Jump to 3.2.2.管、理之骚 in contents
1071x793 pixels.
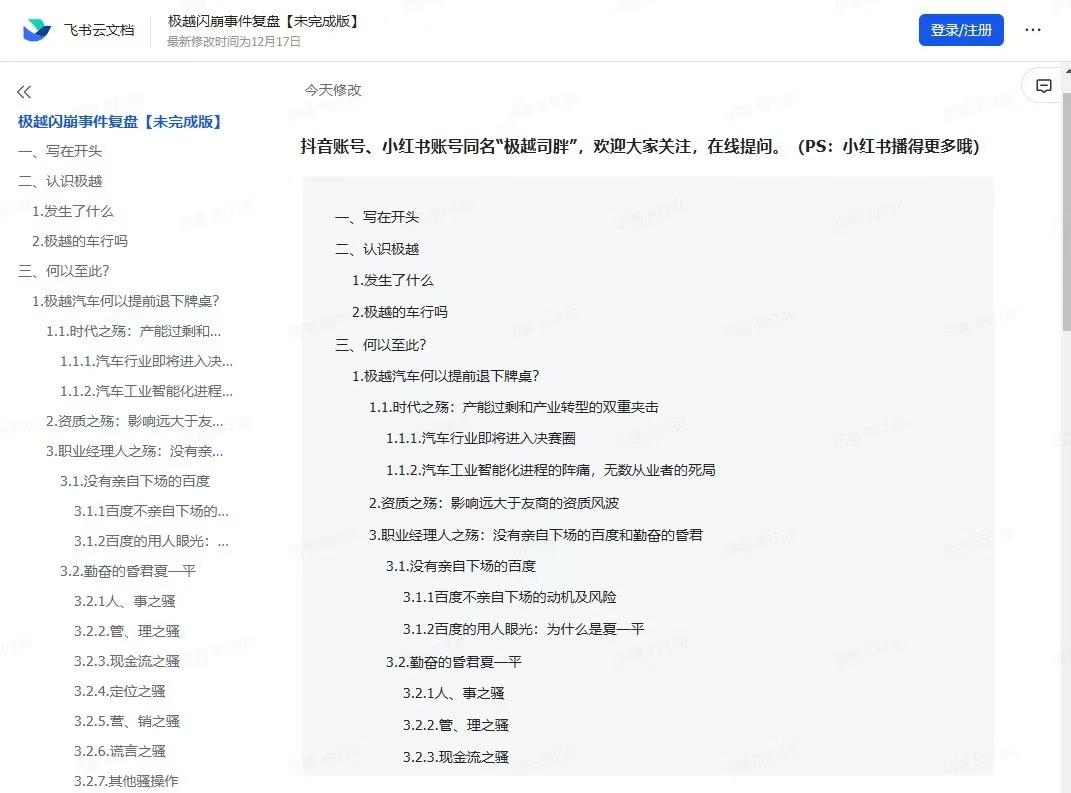click(x=456, y=725)
